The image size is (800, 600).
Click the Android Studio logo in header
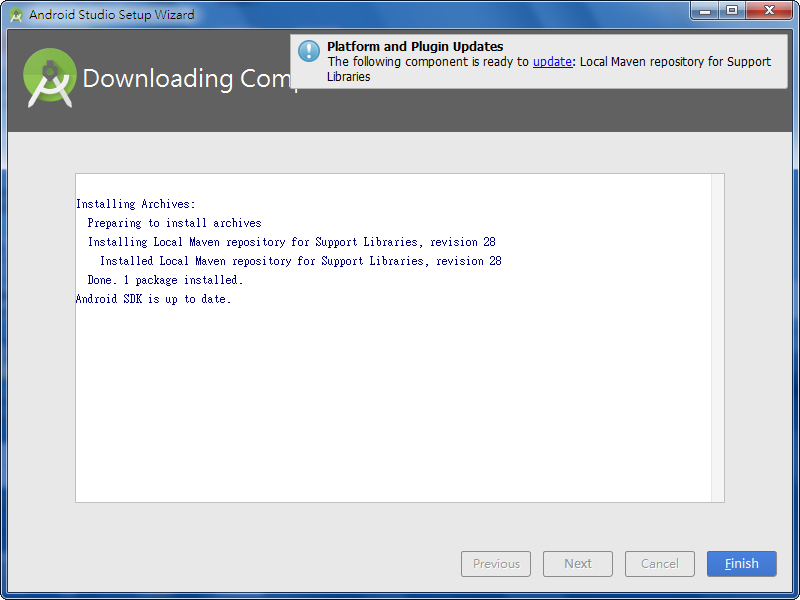49,78
